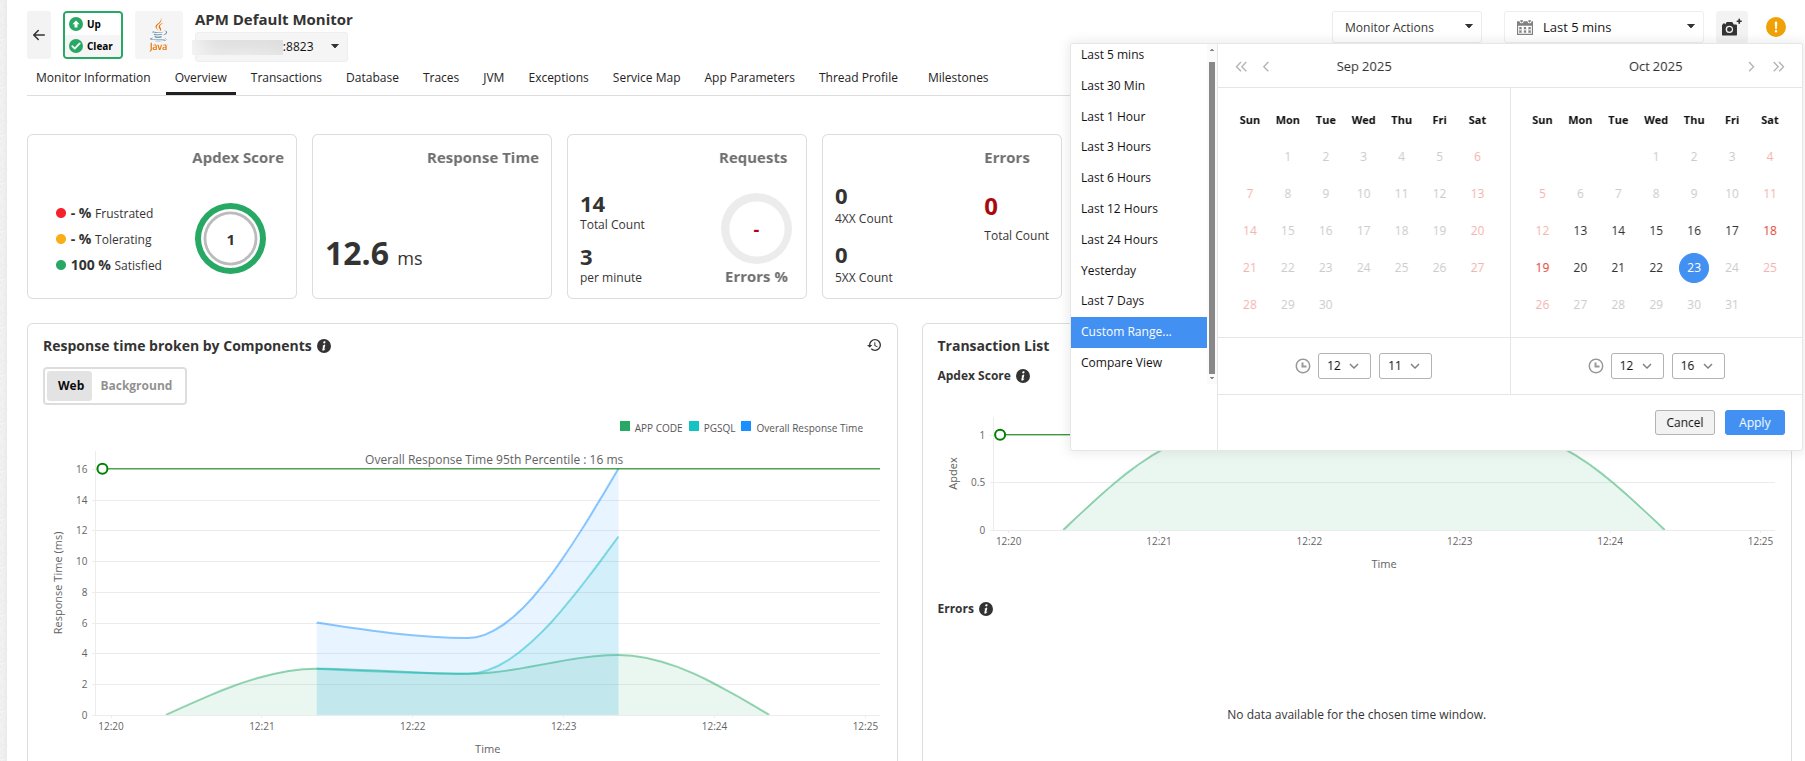Viewport: 1805px width, 761px height.
Task: Open the Exceptions tab
Action: 558,78
